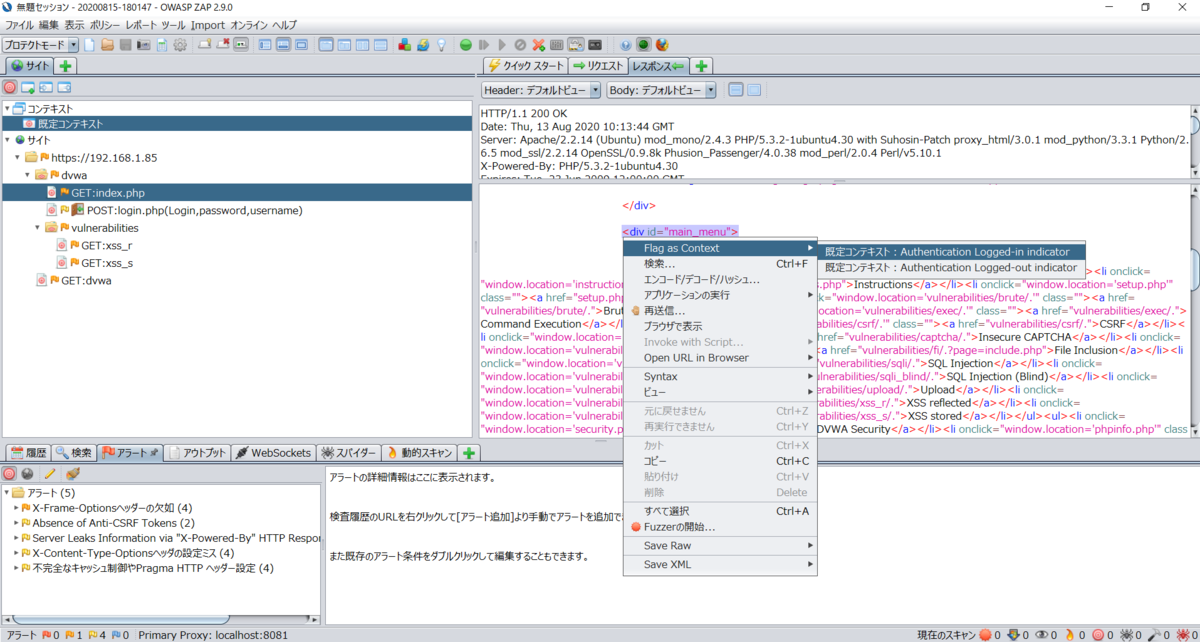This screenshot has width=1200, height=642.
Task: Switch to the リクエスト tab
Action: [597, 66]
